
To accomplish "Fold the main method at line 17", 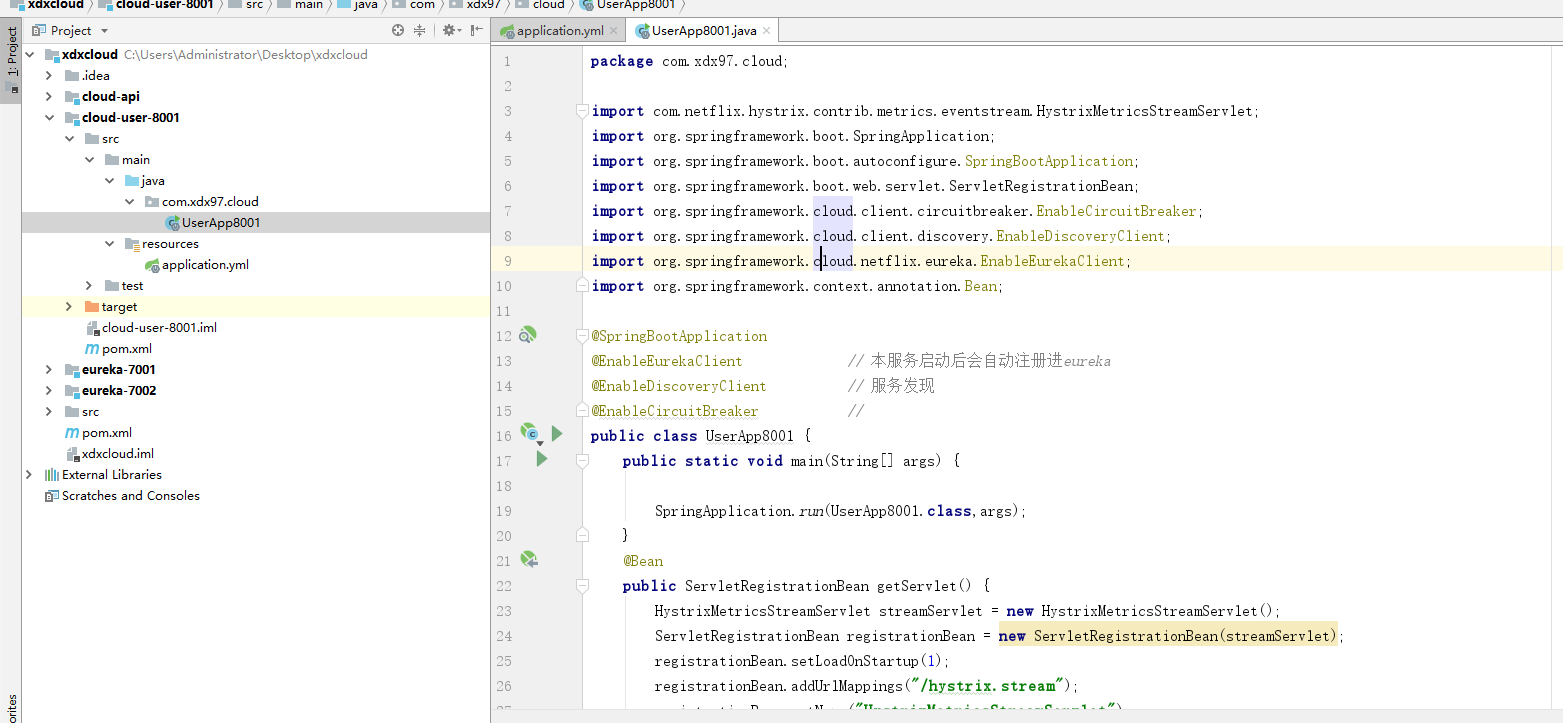I will (581, 460).
